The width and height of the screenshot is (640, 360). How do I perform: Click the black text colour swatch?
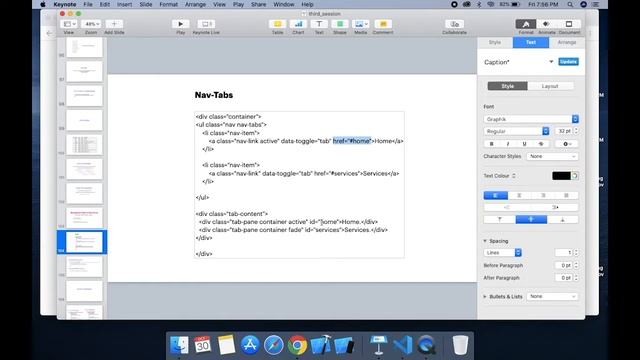561,176
